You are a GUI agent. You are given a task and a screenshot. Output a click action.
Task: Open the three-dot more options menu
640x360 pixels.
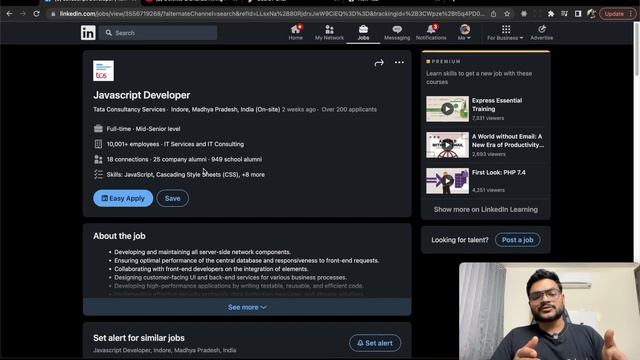[399, 62]
